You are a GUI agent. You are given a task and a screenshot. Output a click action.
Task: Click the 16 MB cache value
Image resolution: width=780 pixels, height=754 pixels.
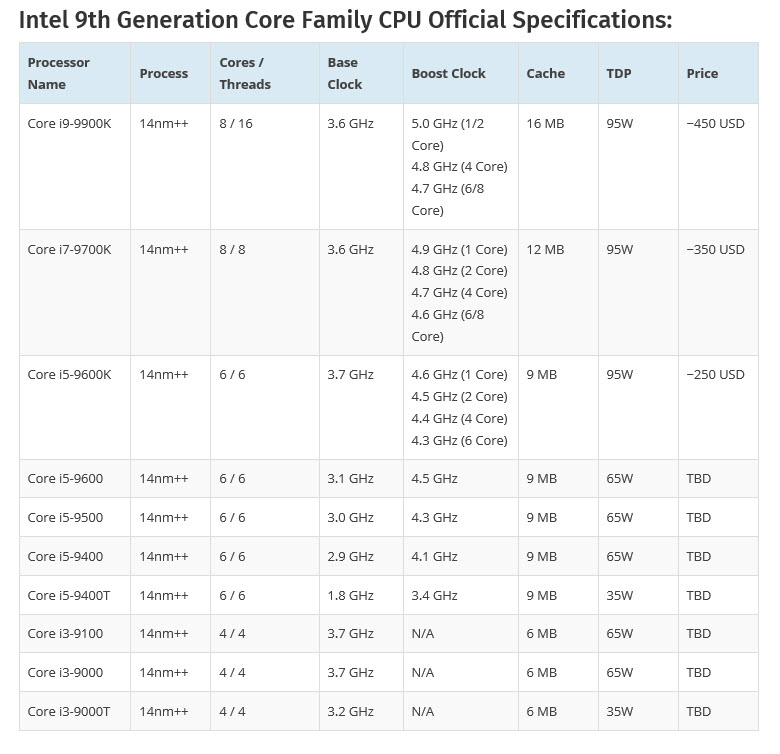(545, 123)
